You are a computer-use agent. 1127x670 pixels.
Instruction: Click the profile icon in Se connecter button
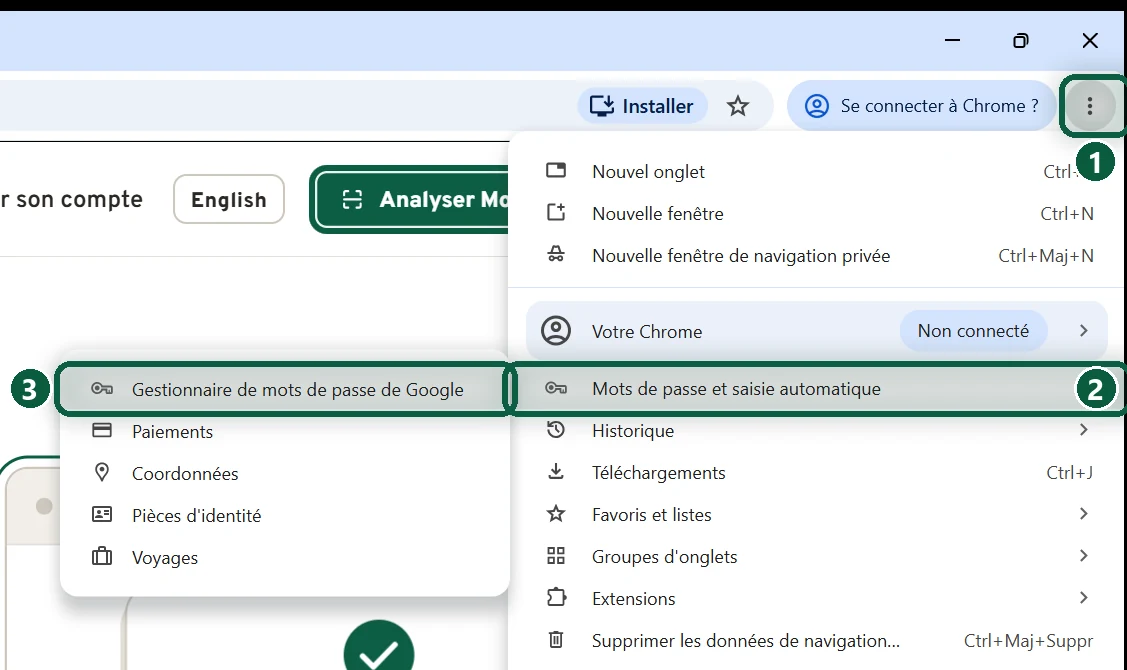(x=816, y=106)
